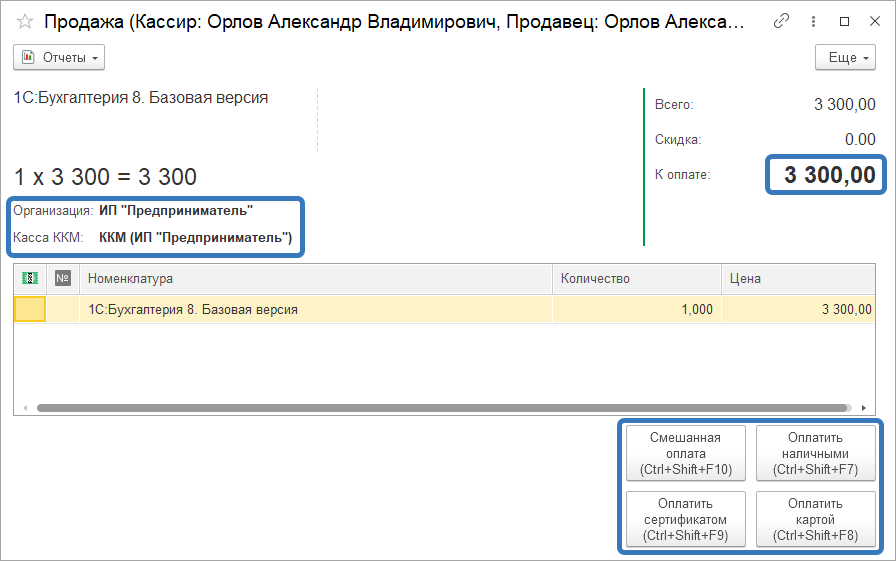The width and height of the screenshot is (896, 561).
Task: Click the scrollbar left arrow
Action: coord(25,408)
